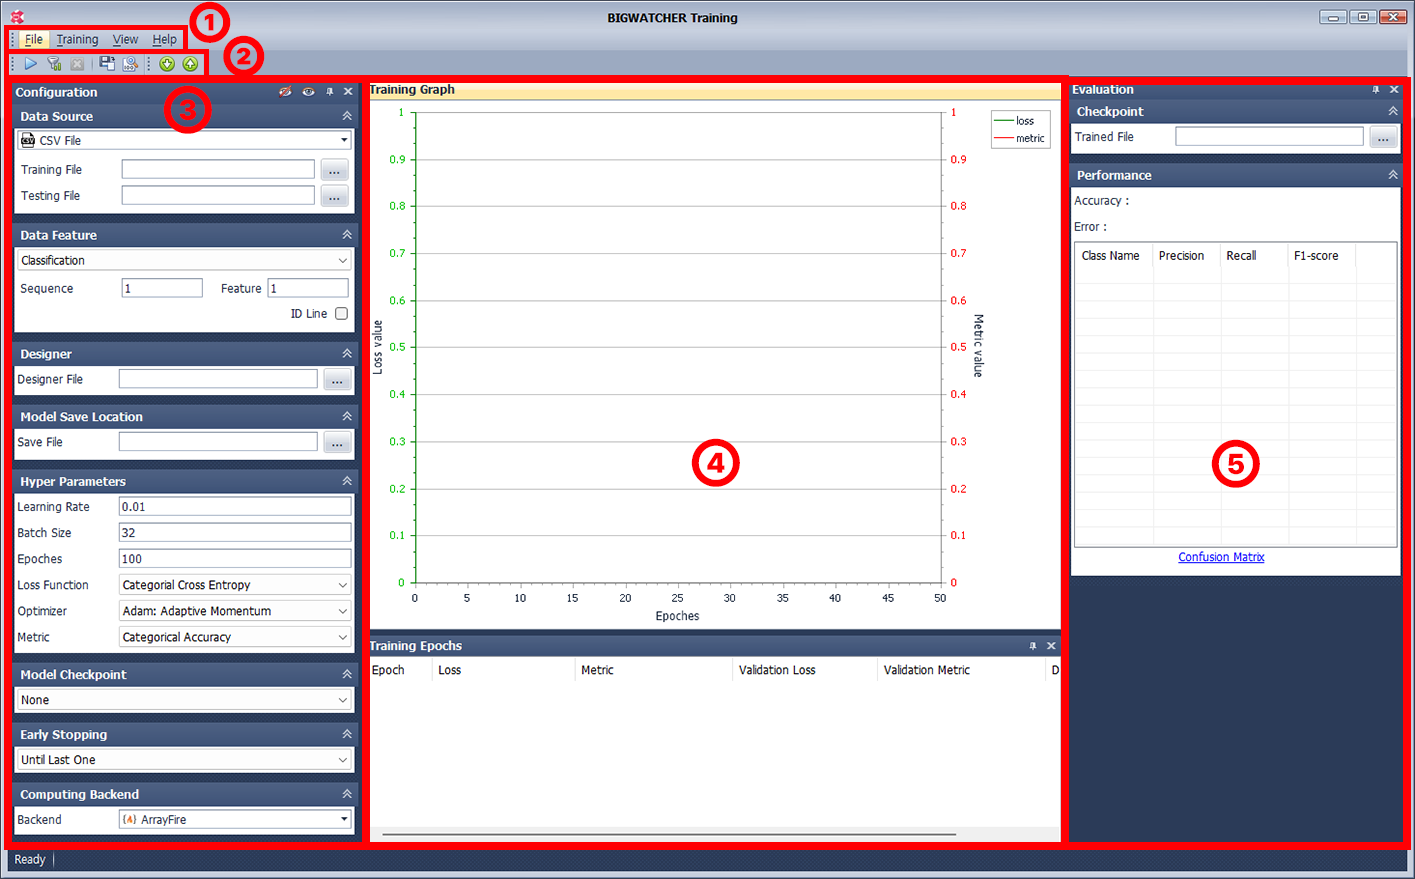Click the green down arrow toolbar icon
This screenshot has height=879, width=1415.
coord(167,64)
